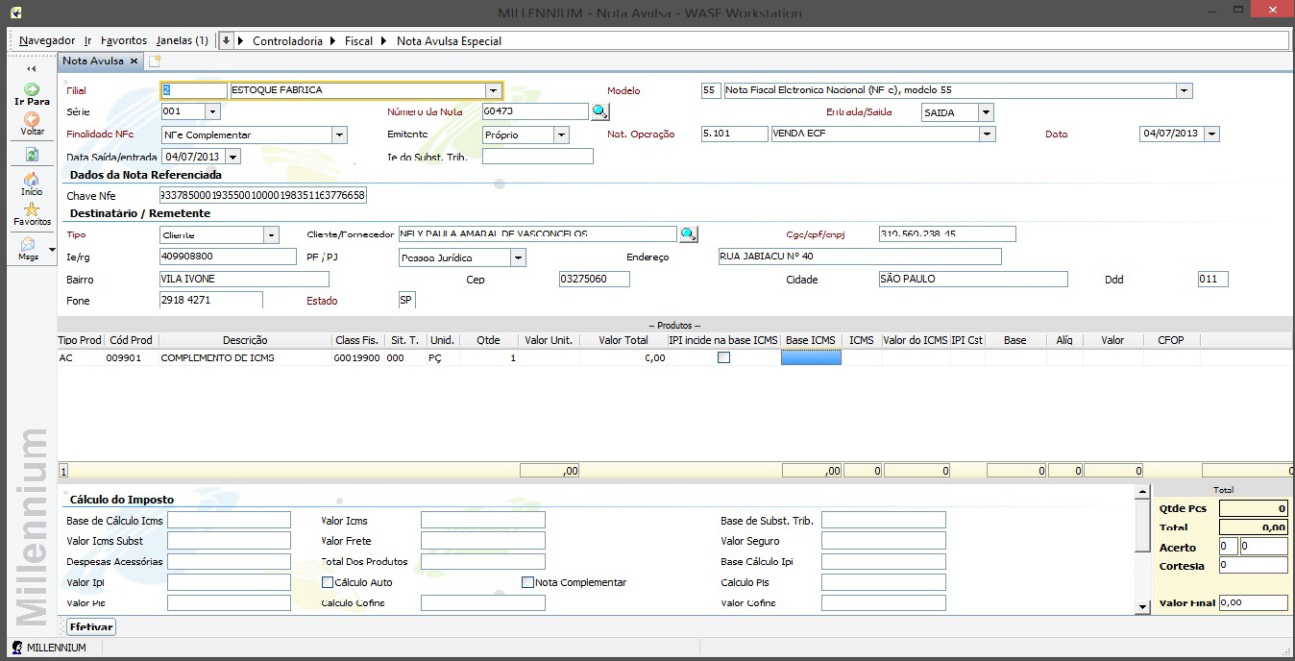The image size is (1295, 661).
Task: Open the Série dropdown arrow
Action: pyautogui.click(x=212, y=112)
